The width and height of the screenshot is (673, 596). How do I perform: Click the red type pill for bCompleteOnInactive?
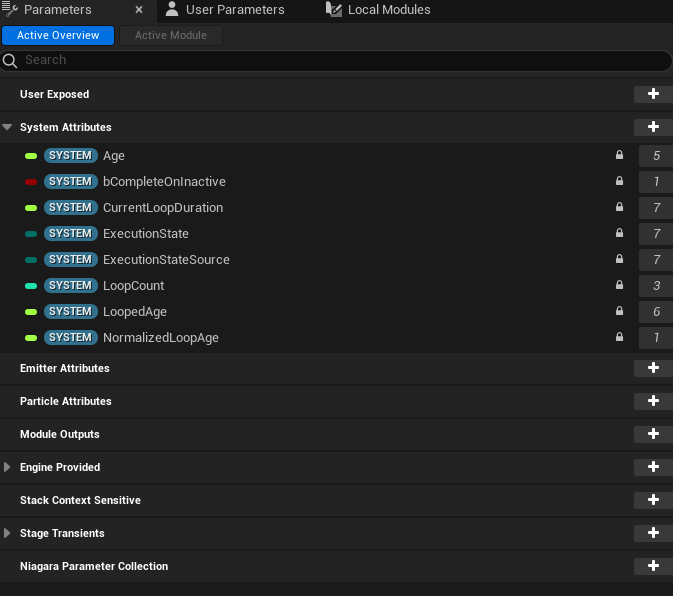[31, 182]
